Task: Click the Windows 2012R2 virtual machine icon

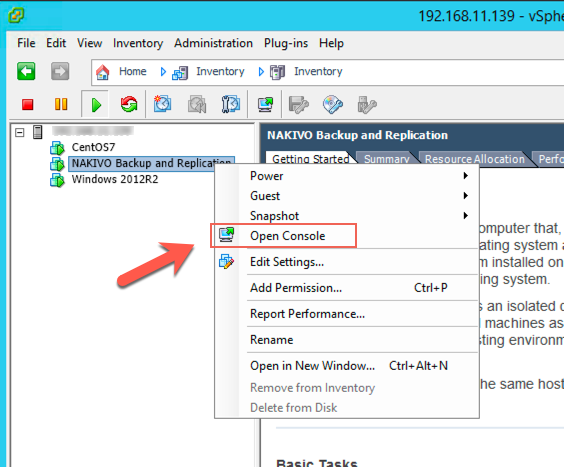Action: pos(57,180)
